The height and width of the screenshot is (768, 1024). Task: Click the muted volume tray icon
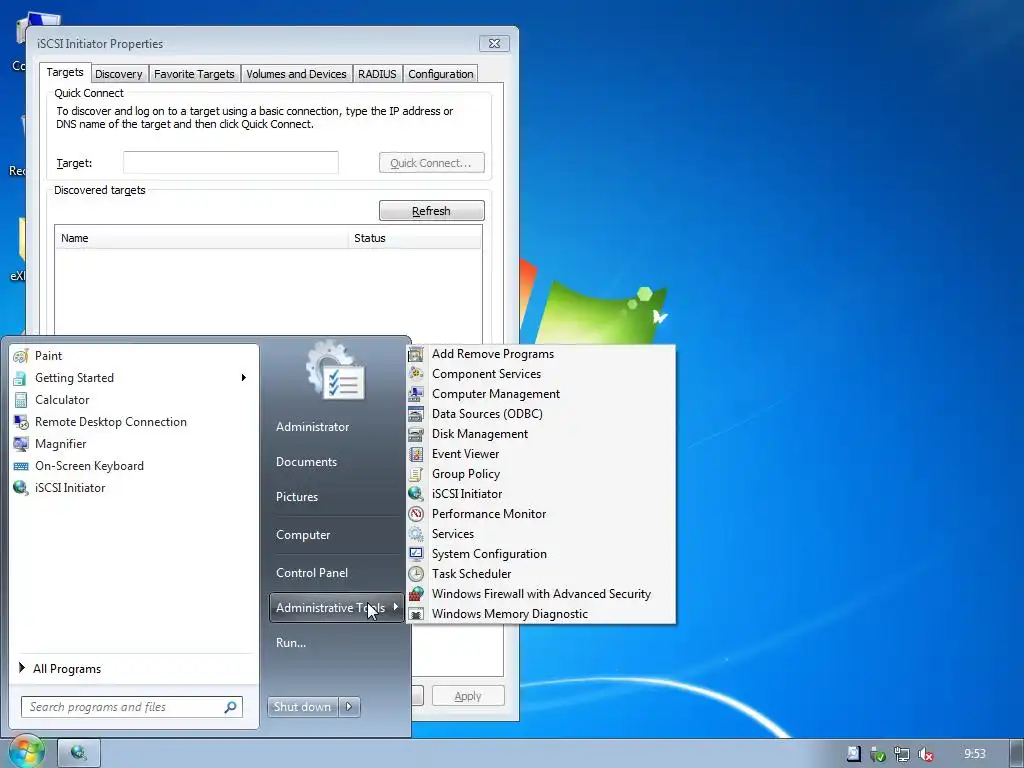[x=925, y=754]
